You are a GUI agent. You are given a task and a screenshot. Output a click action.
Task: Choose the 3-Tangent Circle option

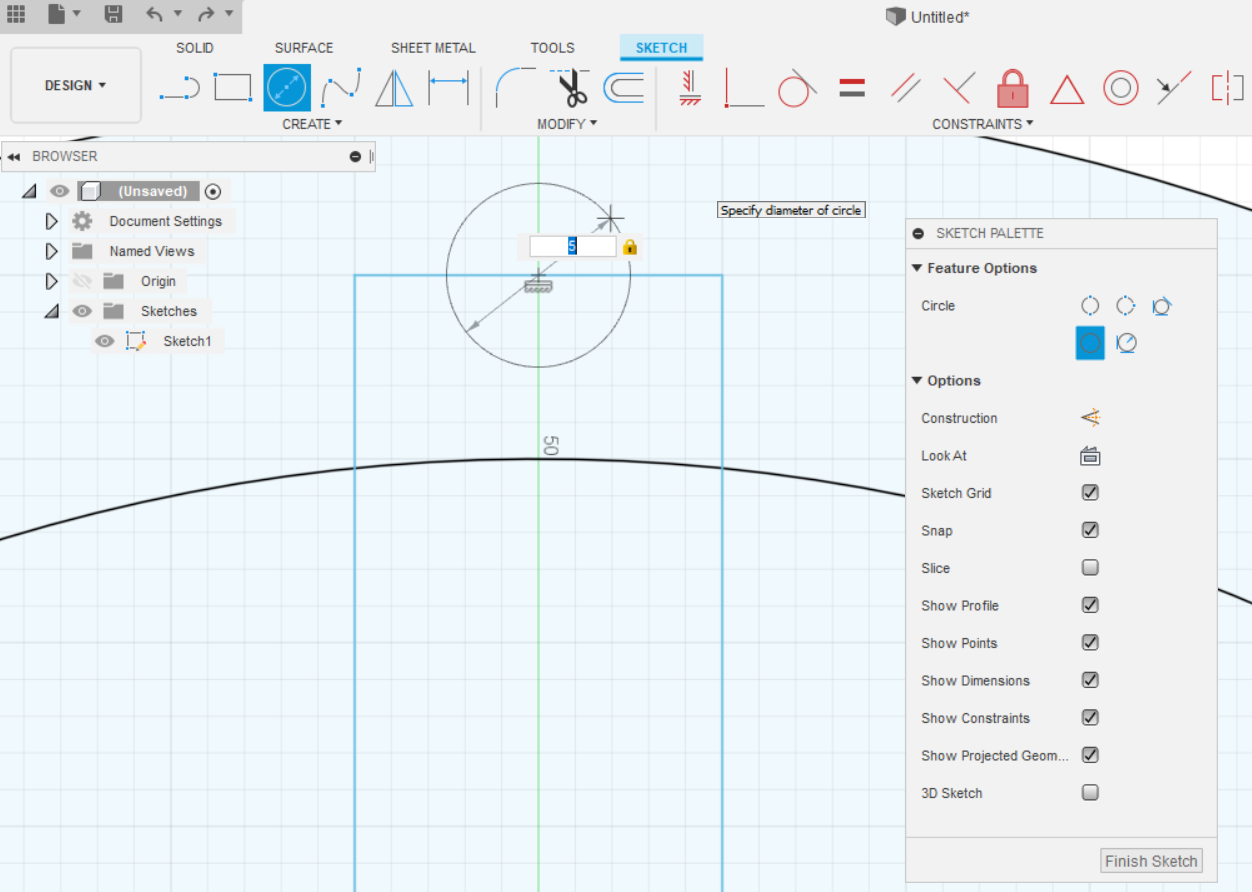1161,306
